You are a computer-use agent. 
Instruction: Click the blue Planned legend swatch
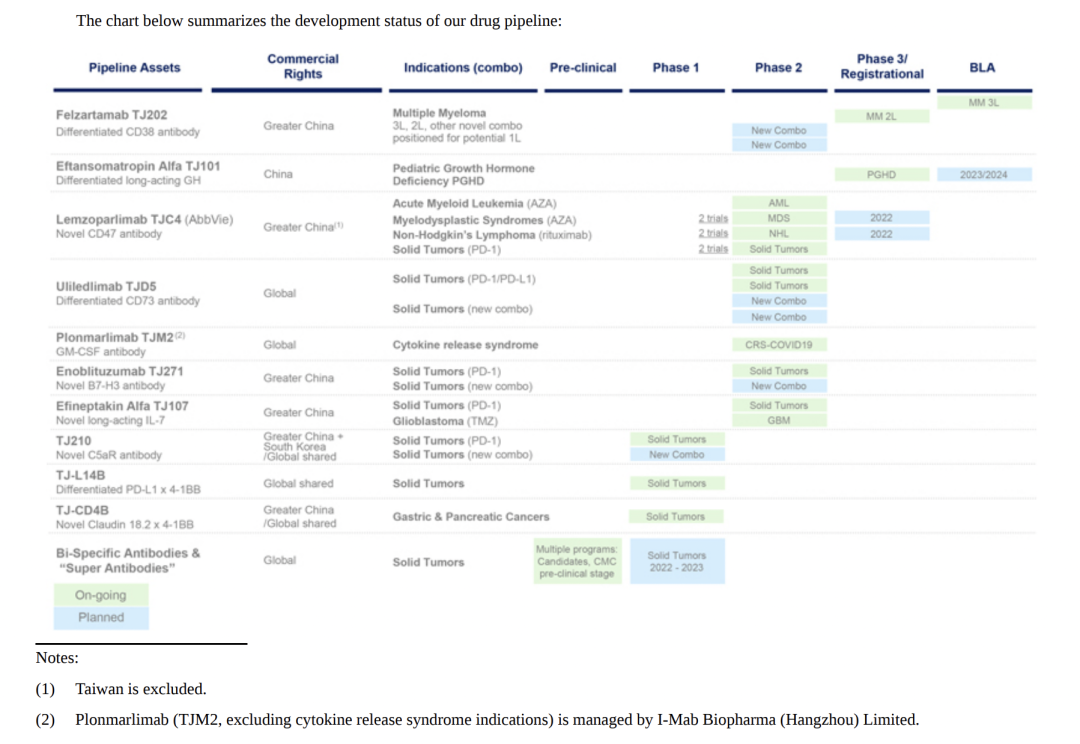tap(100, 618)
